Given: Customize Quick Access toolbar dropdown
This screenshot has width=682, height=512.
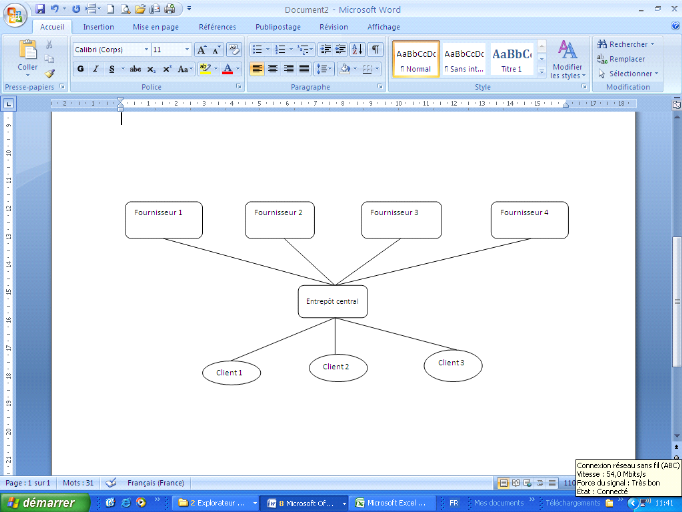Looking at the screenshot, I should (x=189, y=9).
